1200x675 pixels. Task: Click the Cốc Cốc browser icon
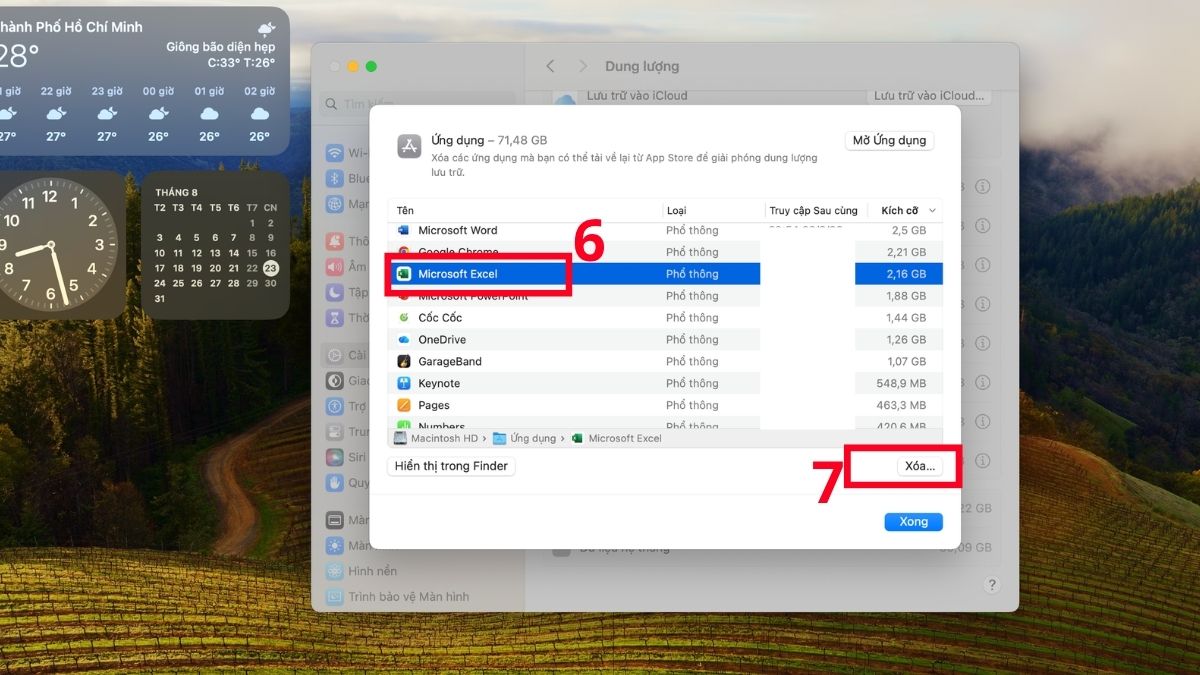(x=403, y=317)
